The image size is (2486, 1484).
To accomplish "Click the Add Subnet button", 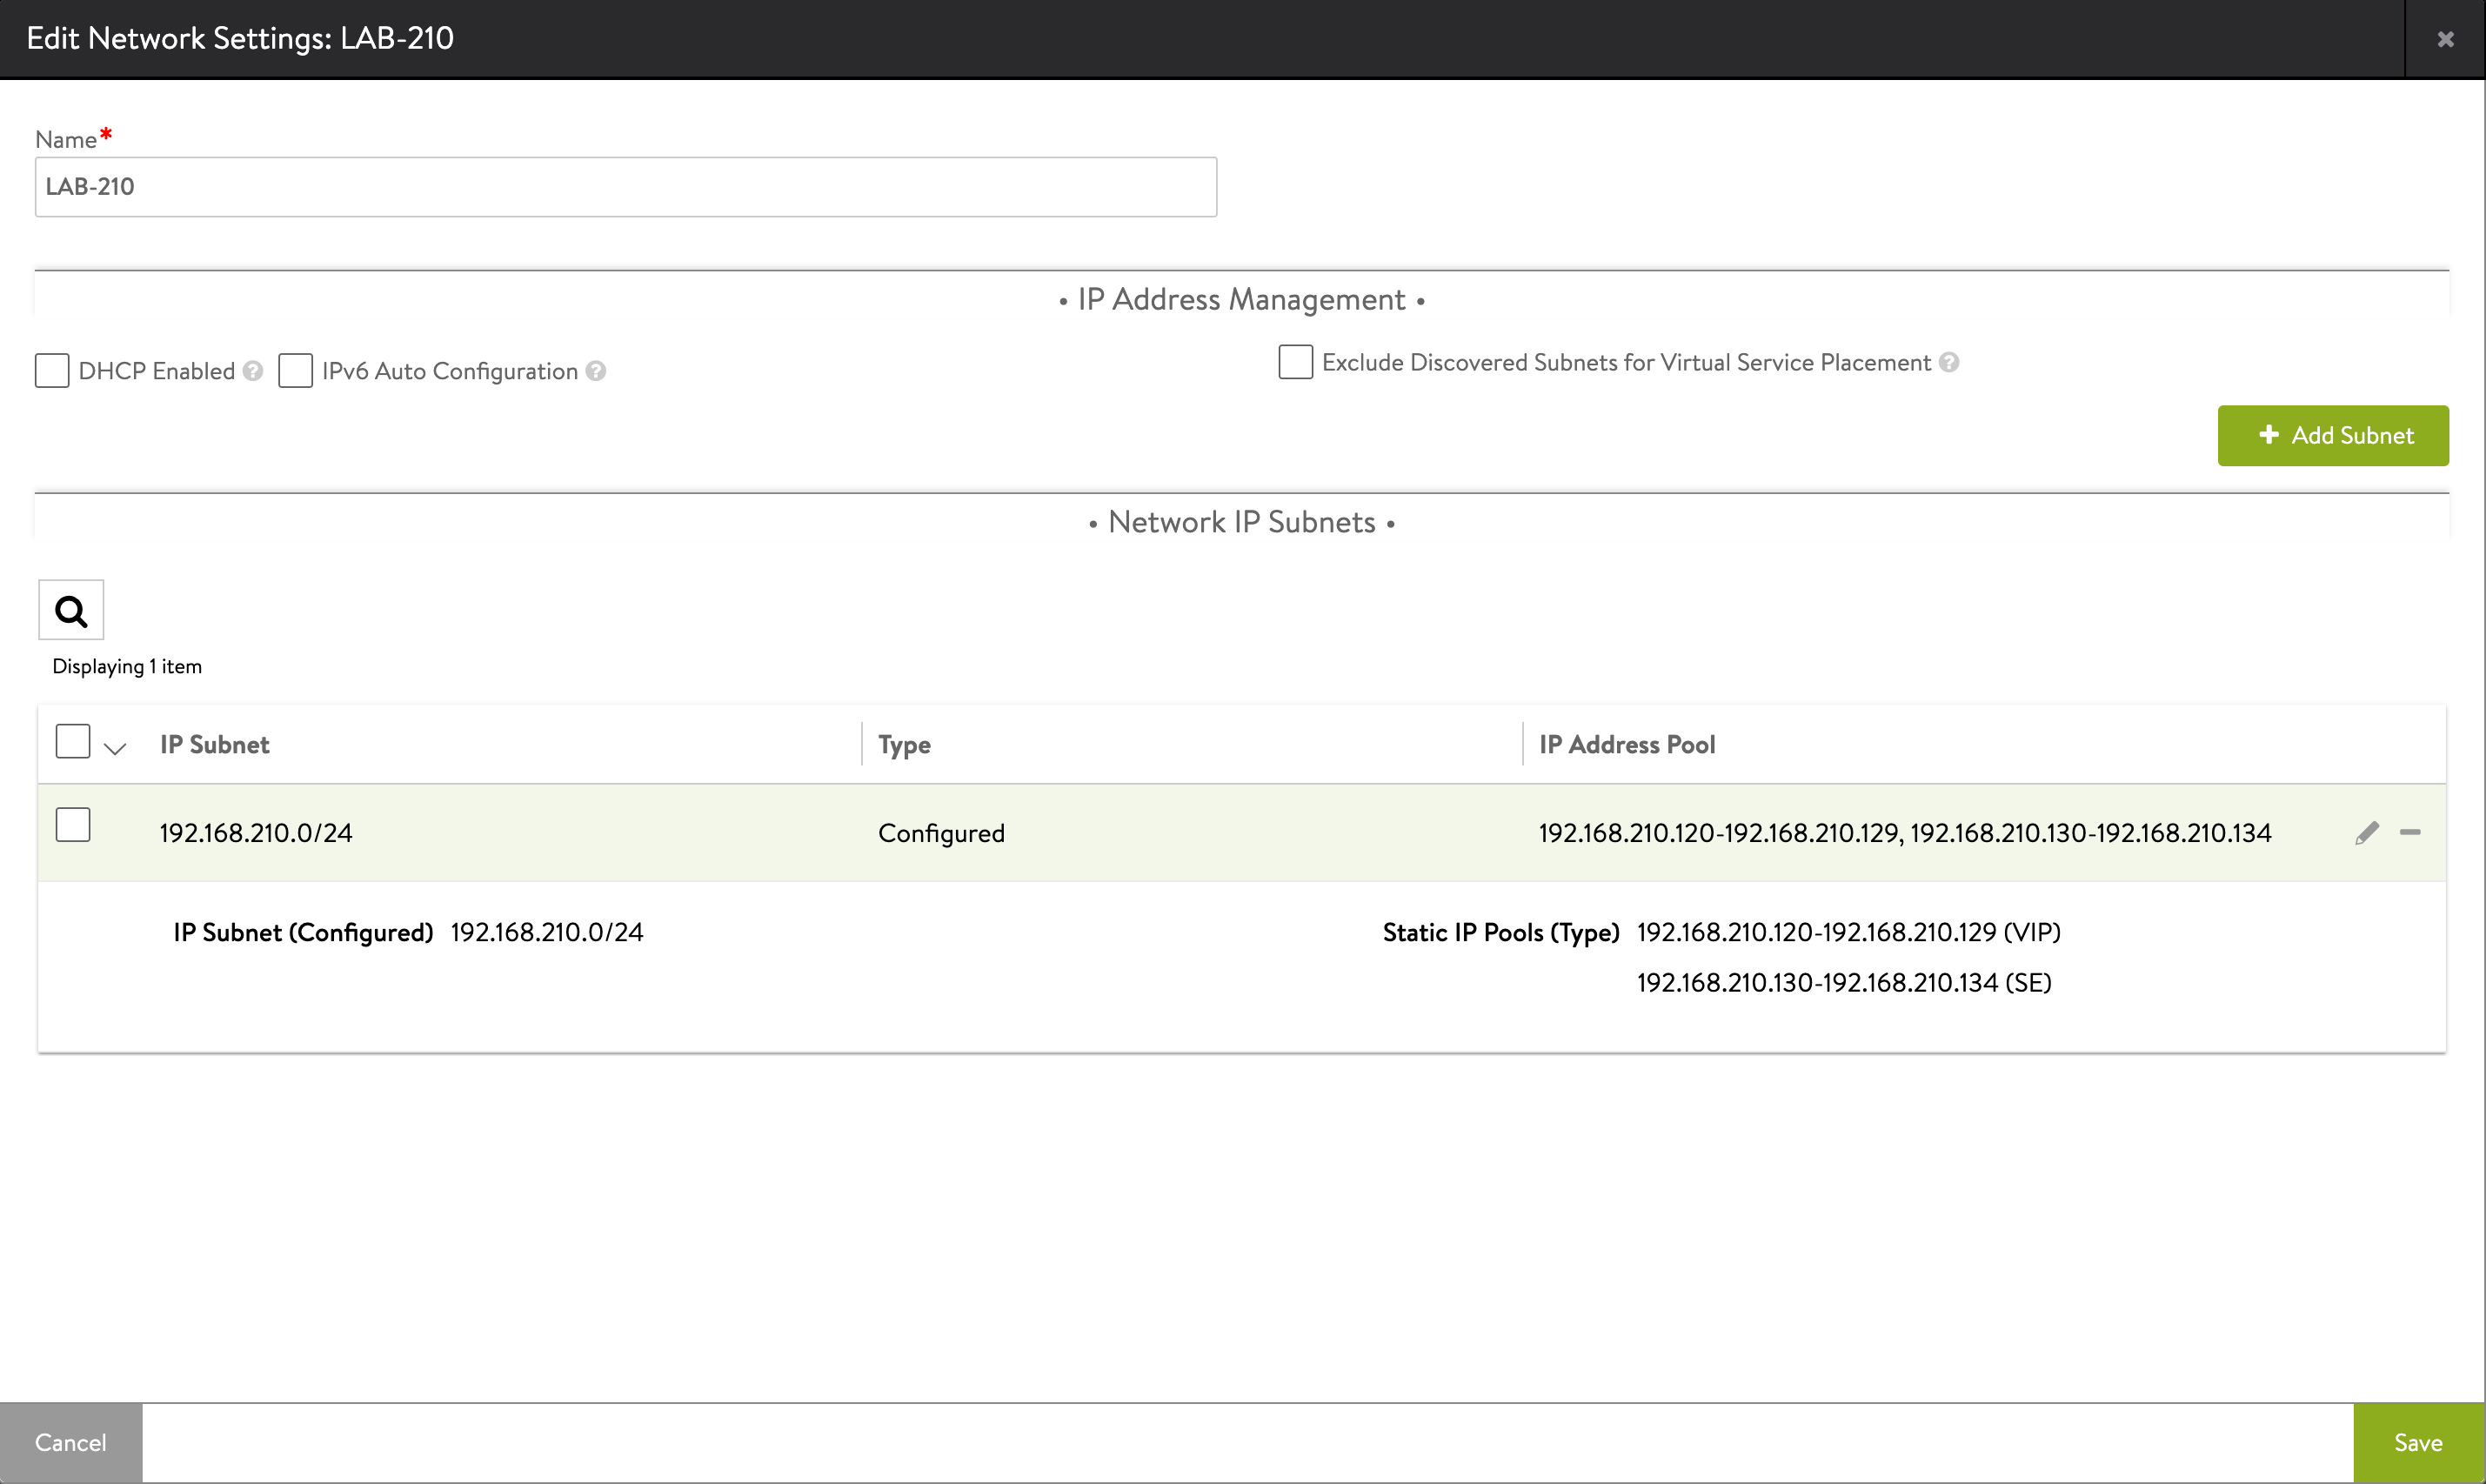I will (x=2333, y=435).
